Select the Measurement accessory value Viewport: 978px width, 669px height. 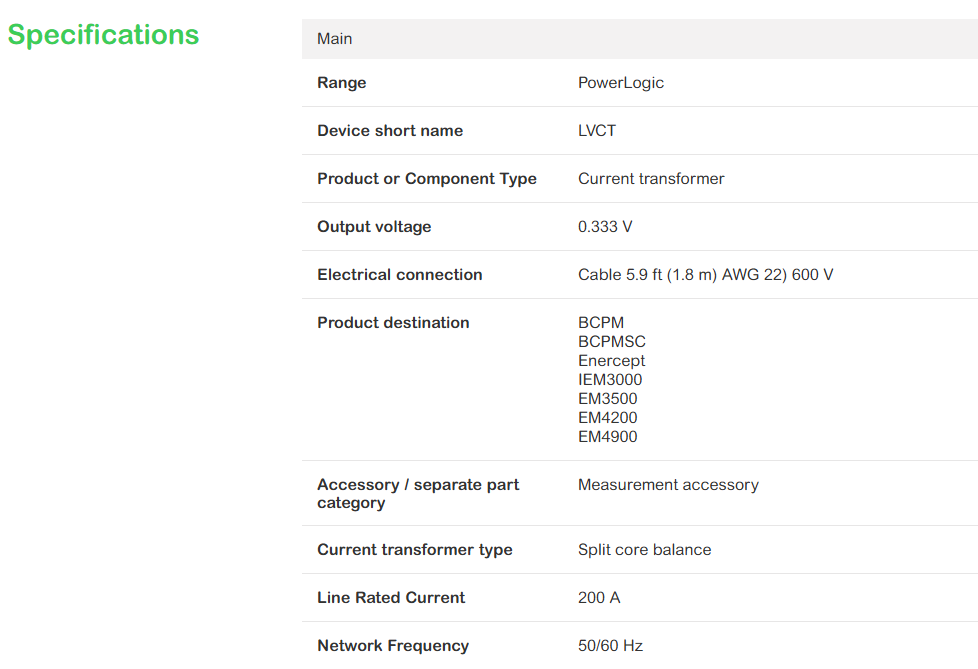(x=668, y=485)
